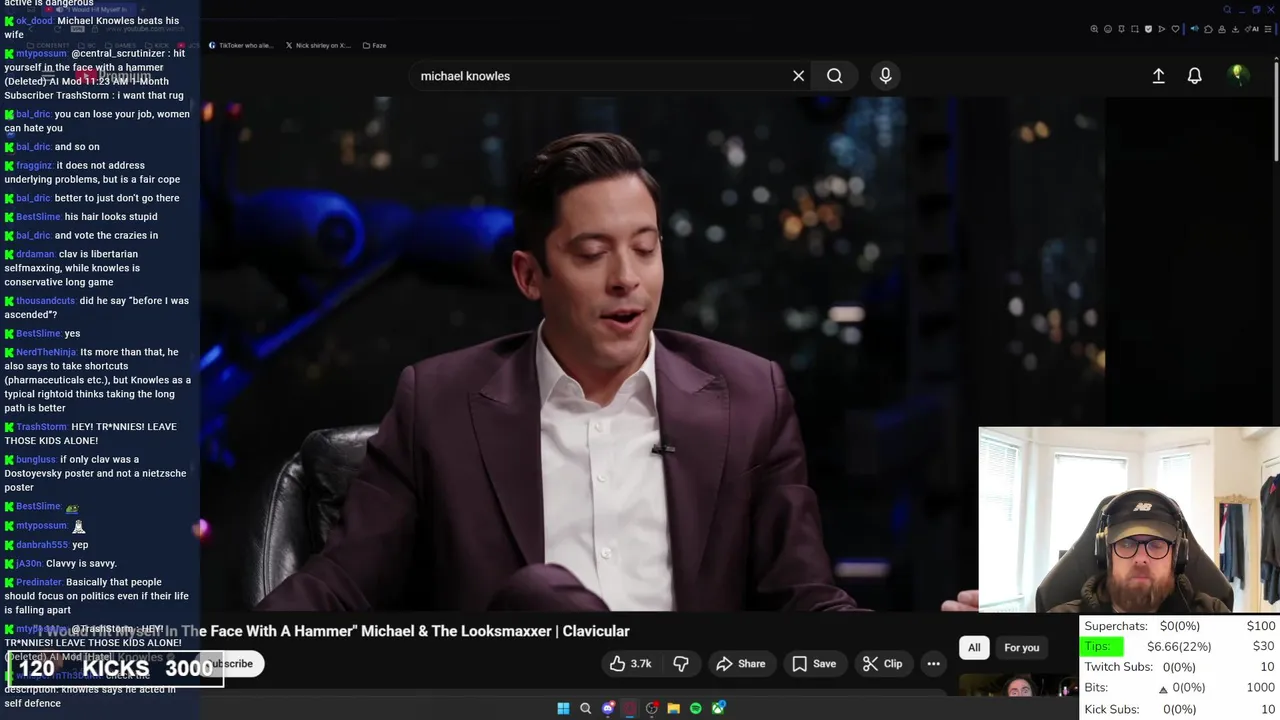The image size is (1280, 720).
Task: Clear the YouTube search box text
Action: [798, 76]
